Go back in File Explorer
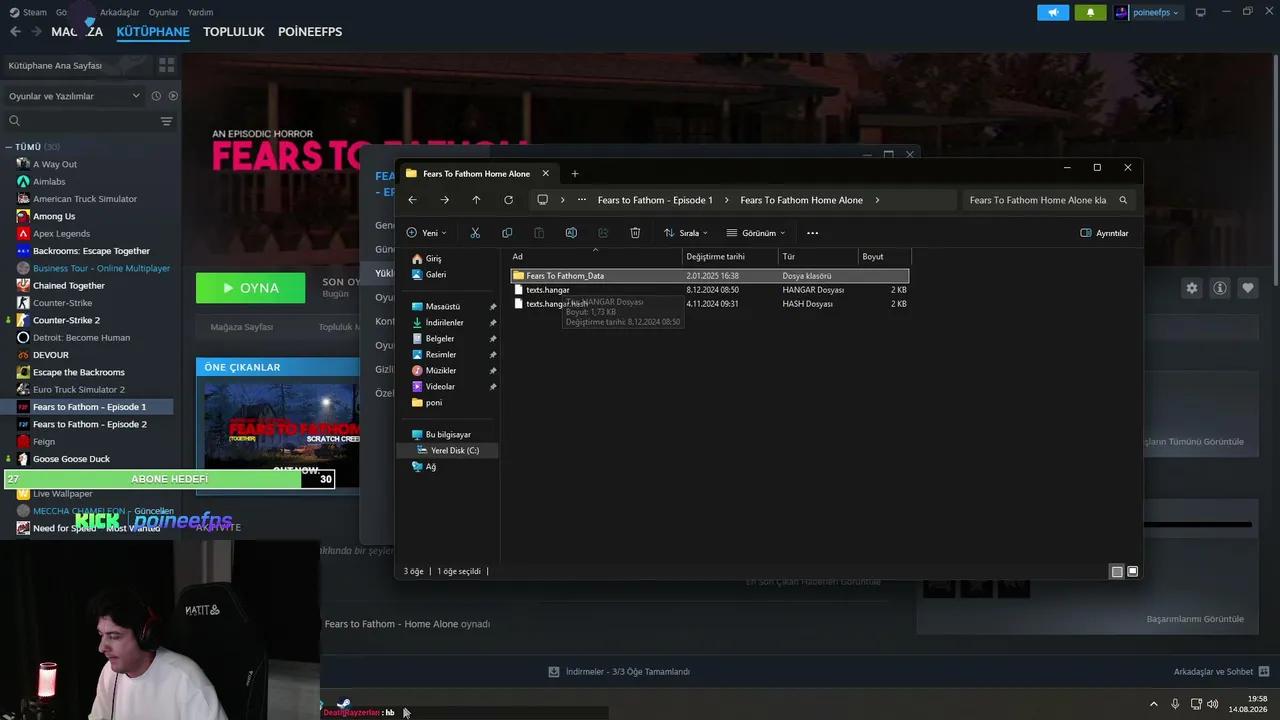The height and width of the screenshot is (720, 1280). click(412, 200)
